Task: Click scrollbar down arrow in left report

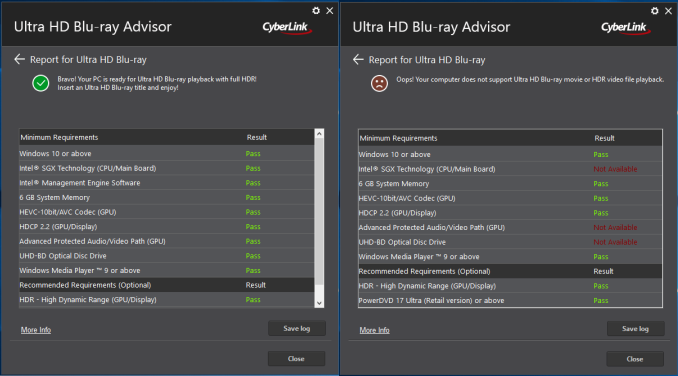Action: [319, 303]
